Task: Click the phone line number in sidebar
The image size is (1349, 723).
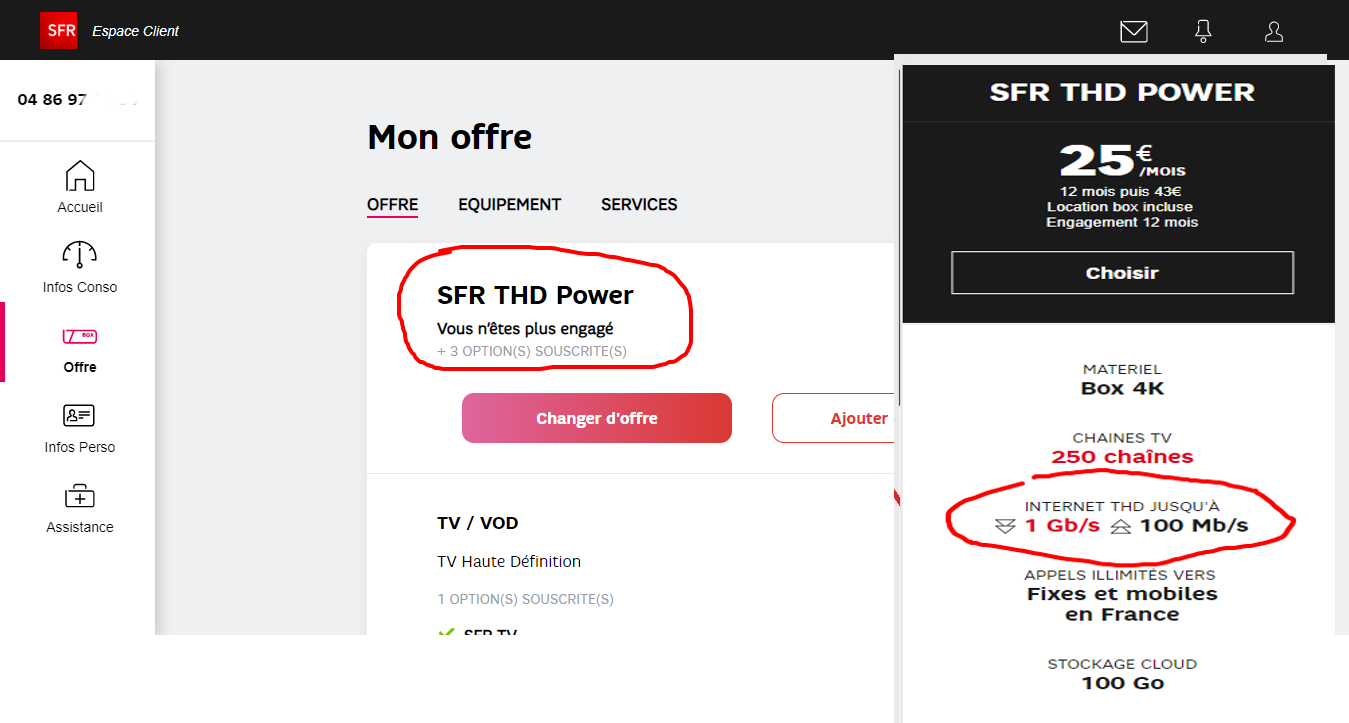Action: [76, 99]
